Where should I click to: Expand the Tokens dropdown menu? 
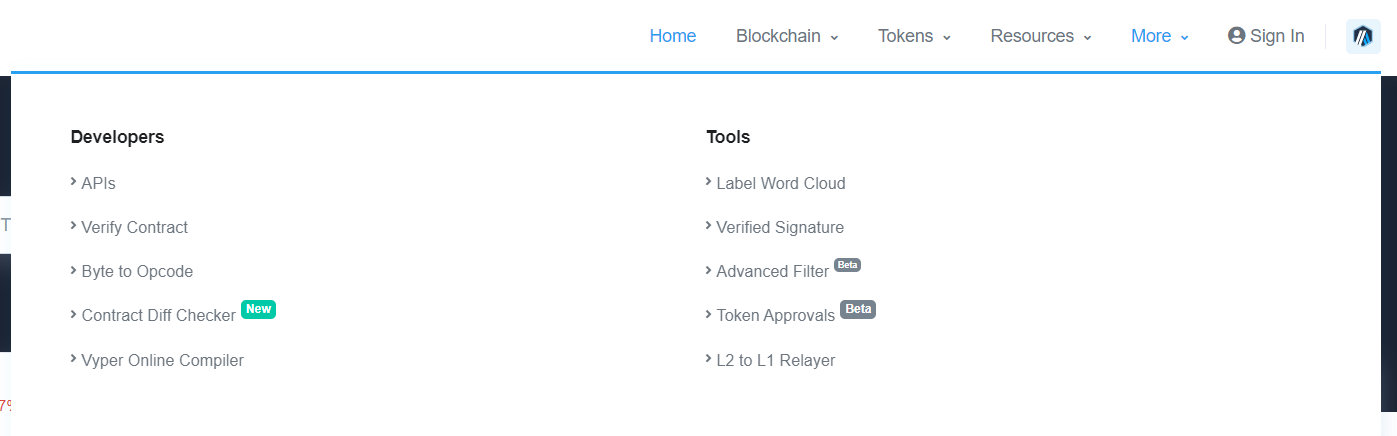(x=914, y=36)
